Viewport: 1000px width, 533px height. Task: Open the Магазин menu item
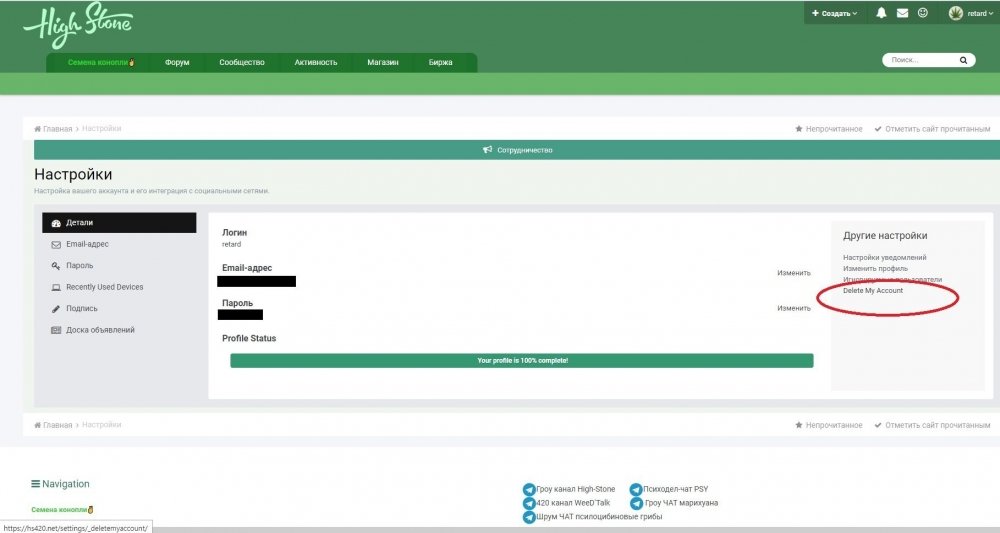383,62
